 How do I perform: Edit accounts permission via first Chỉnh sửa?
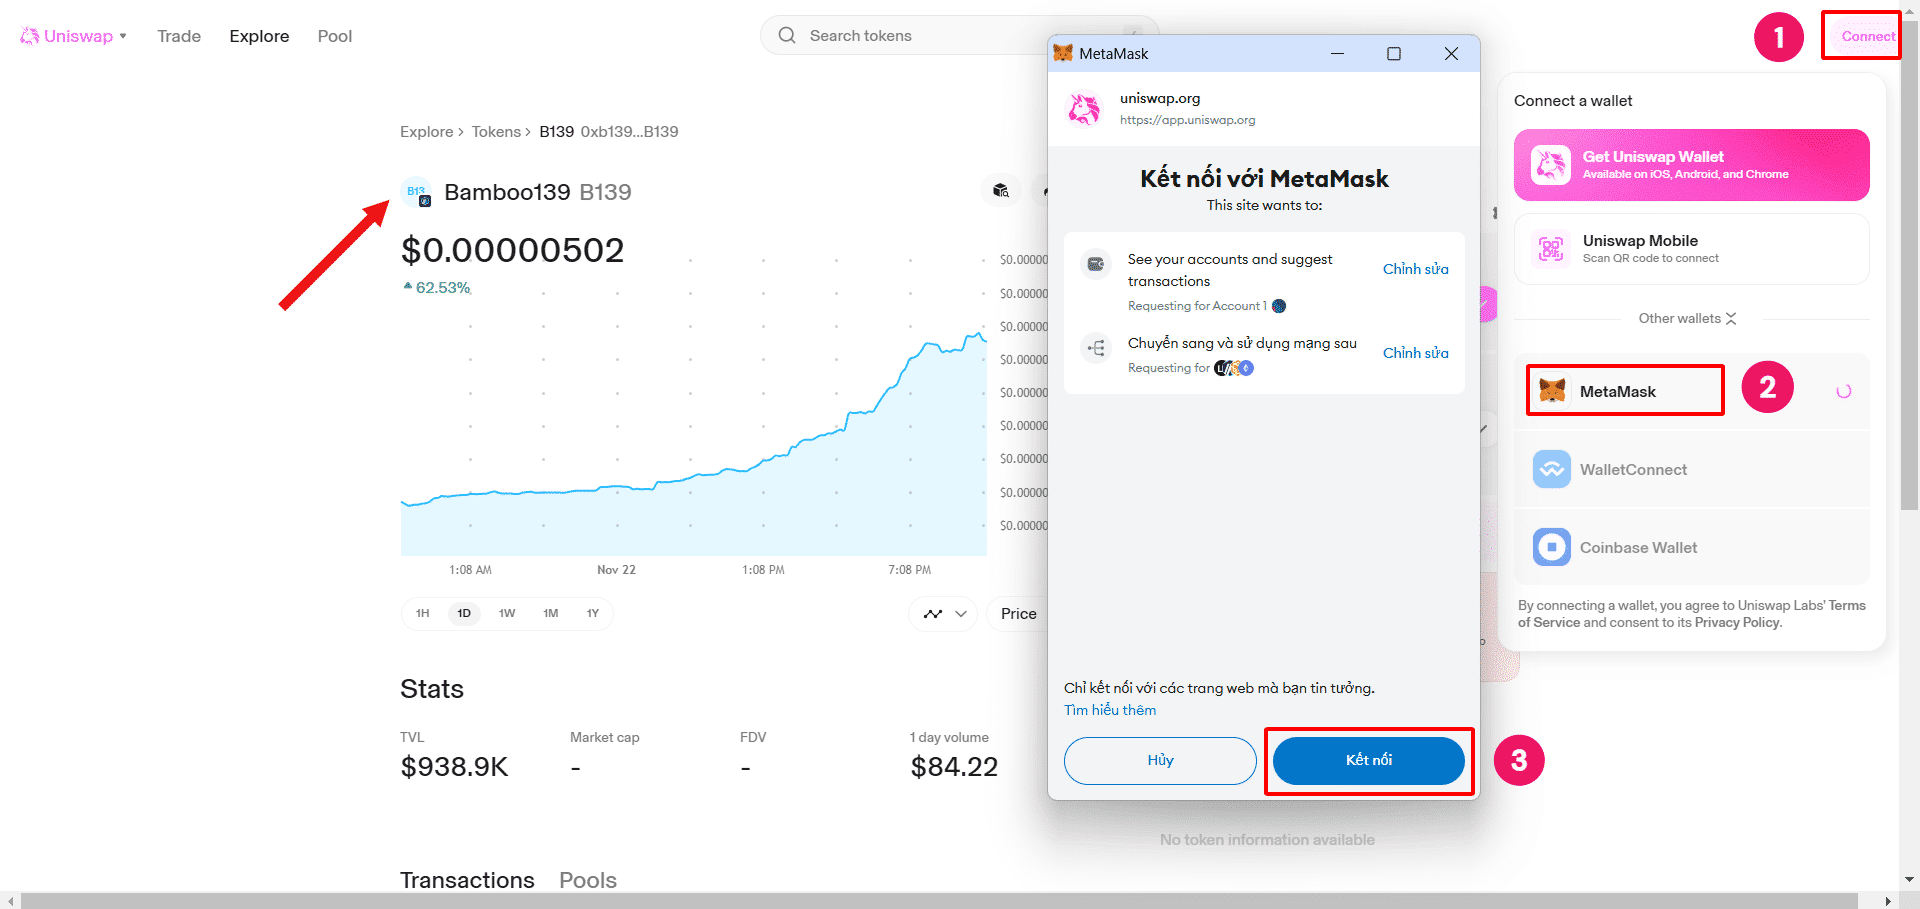click(x=1415, y=269)
